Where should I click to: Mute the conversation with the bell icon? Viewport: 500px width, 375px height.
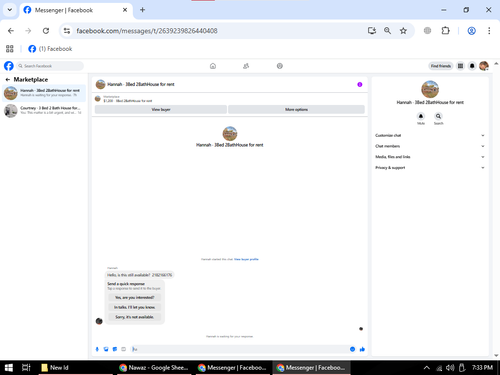tap(421, 116)
